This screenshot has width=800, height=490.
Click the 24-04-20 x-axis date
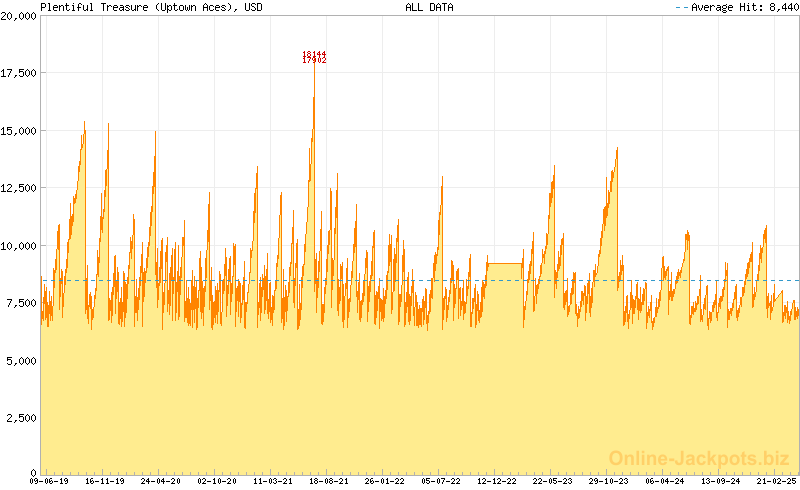pyautogui.click(x=160, y=481)
